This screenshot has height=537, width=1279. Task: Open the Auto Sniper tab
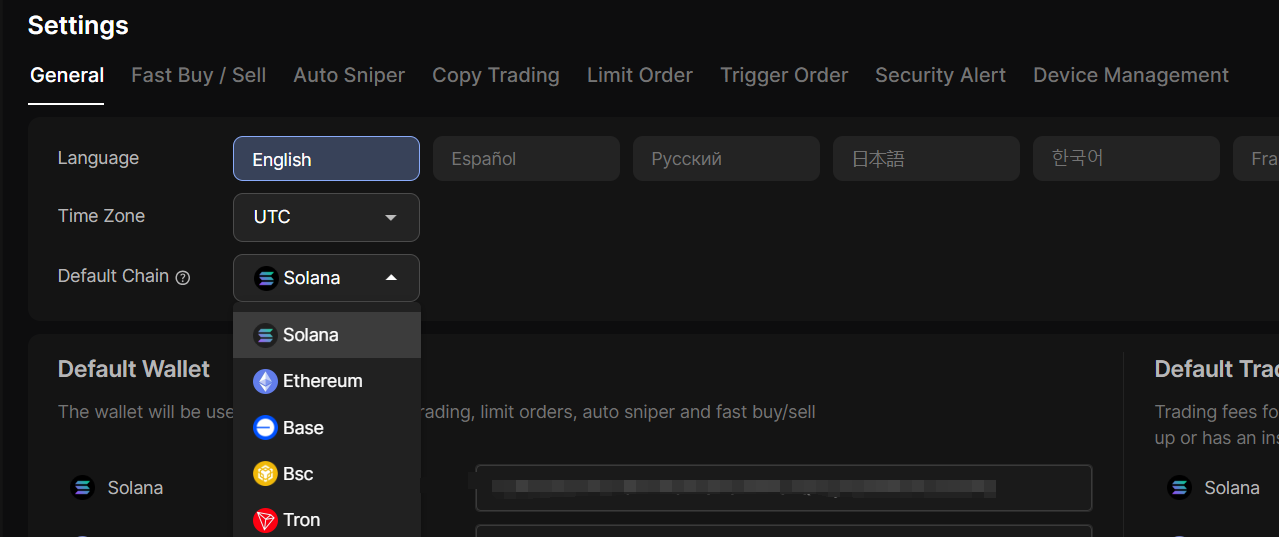349,75
